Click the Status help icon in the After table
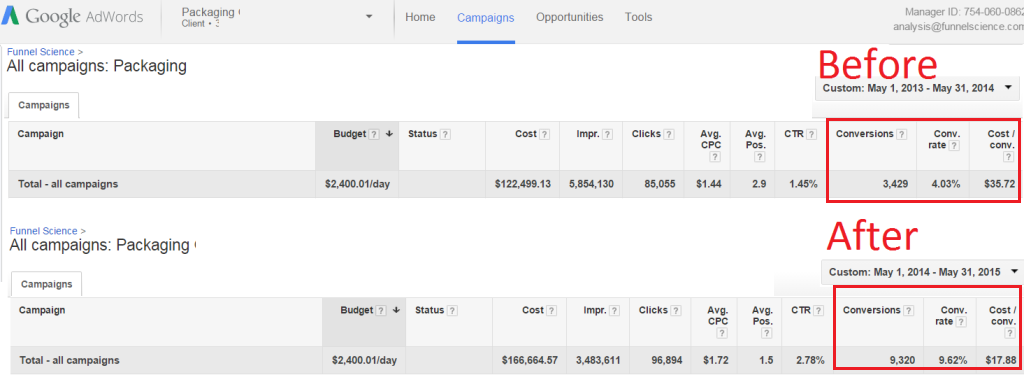 (452, 310)
